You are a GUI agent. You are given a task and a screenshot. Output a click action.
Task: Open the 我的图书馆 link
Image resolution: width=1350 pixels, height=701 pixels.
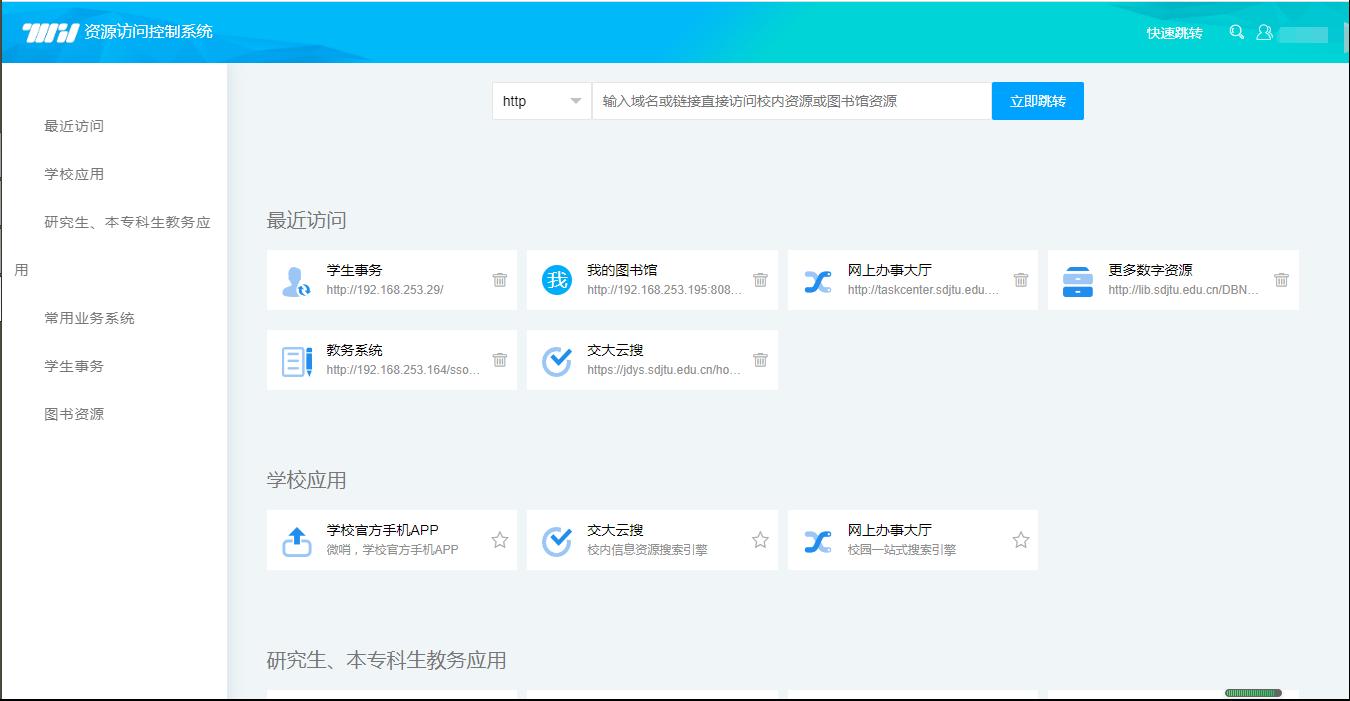pos(622,270)
